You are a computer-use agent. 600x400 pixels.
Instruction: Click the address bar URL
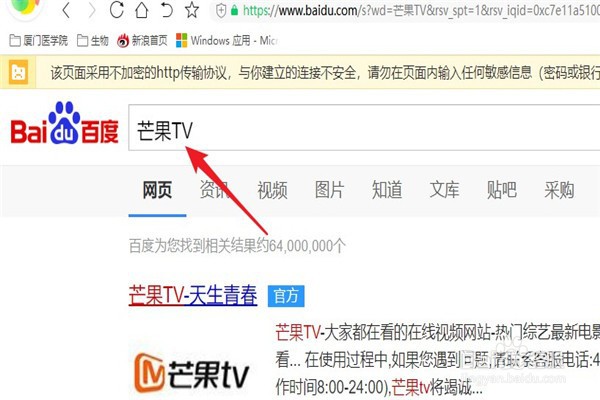pos(421,11)
